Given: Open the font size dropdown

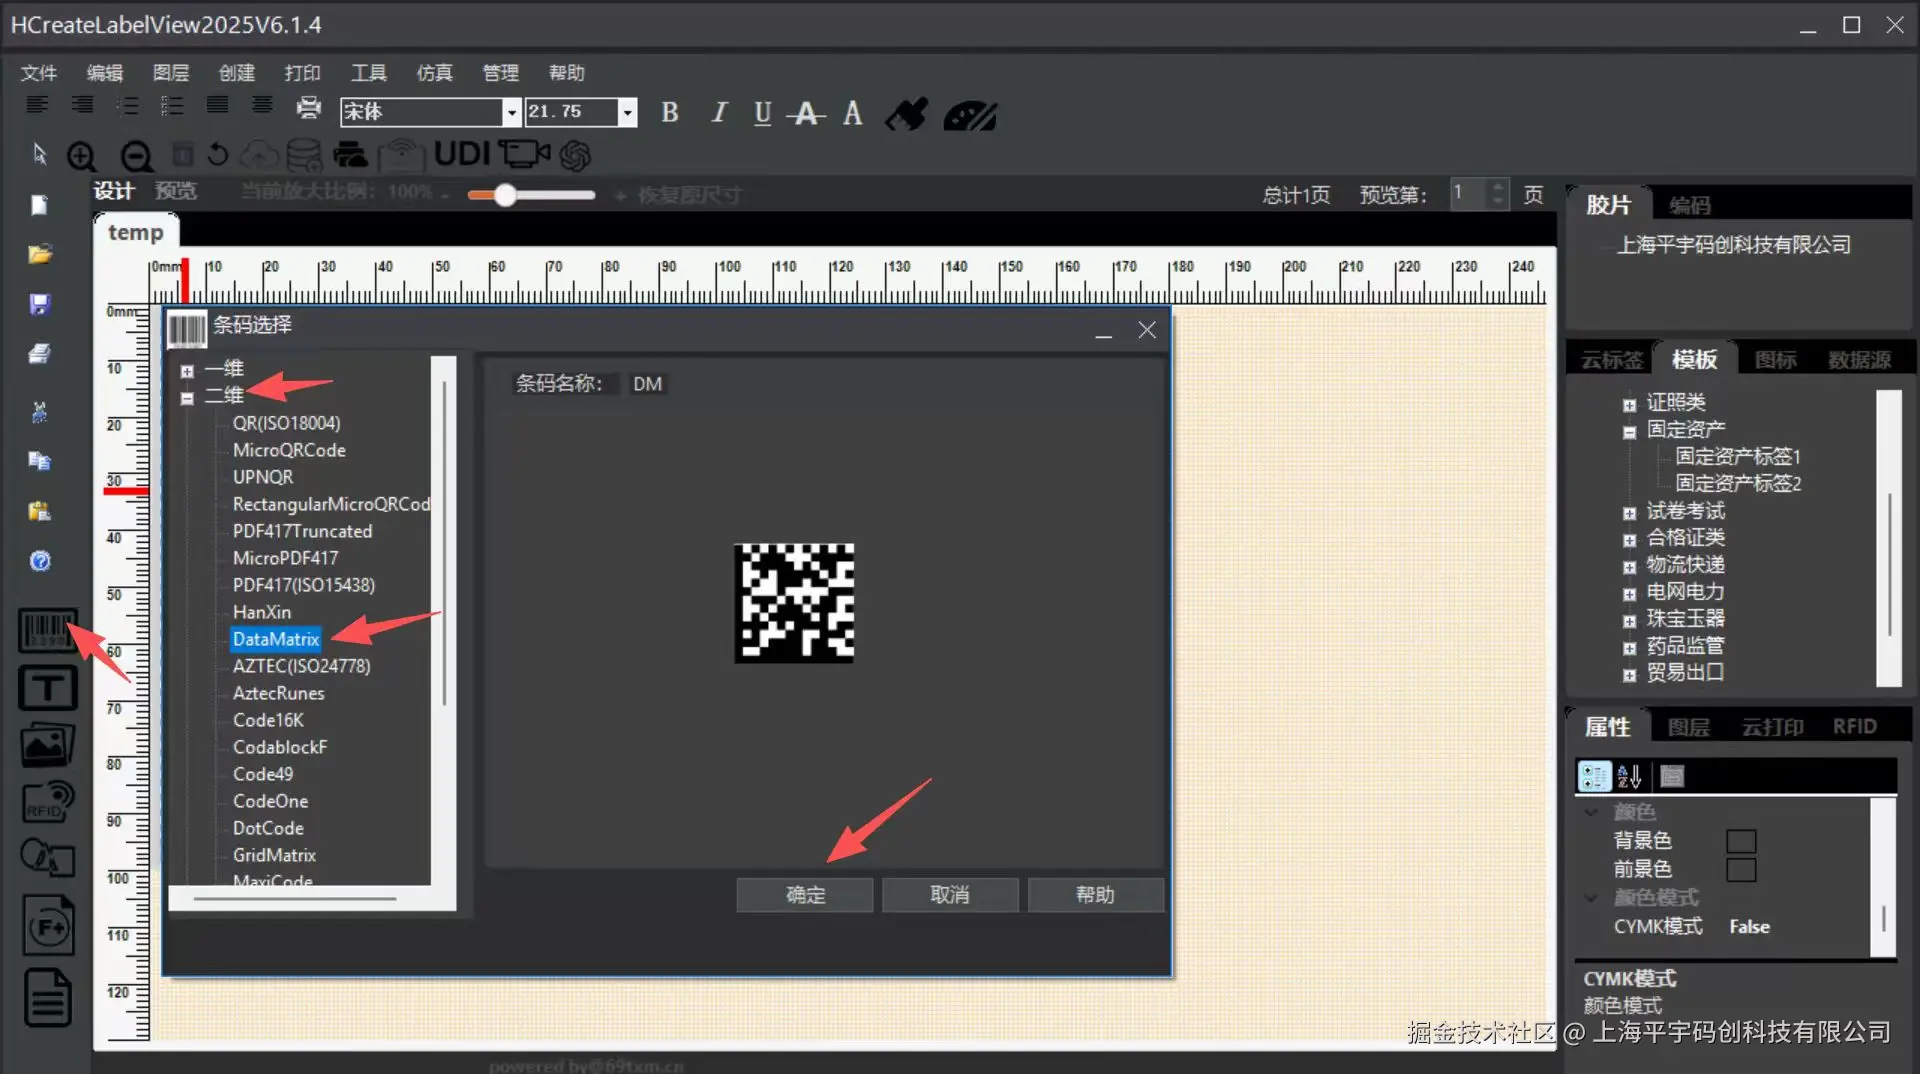Looking at the screenshot, I should [627, 112].
